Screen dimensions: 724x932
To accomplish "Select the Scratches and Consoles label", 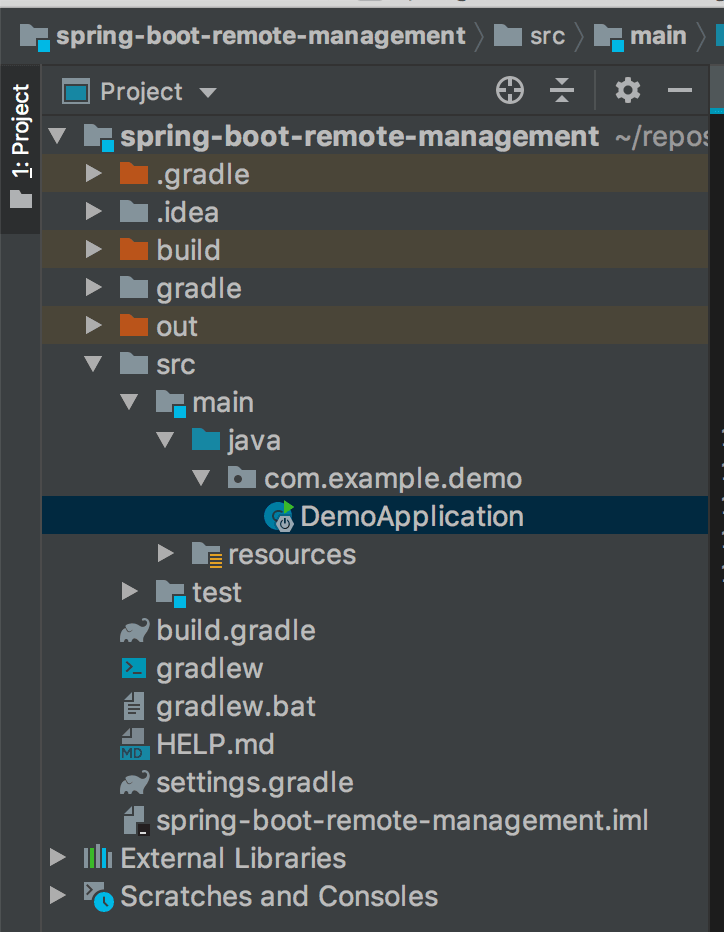I will coord(279,896).
